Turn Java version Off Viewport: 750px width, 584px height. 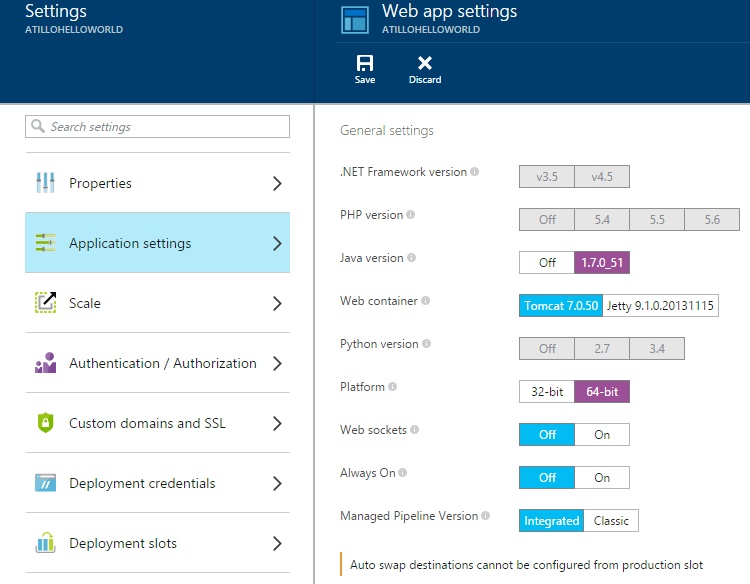547,263
